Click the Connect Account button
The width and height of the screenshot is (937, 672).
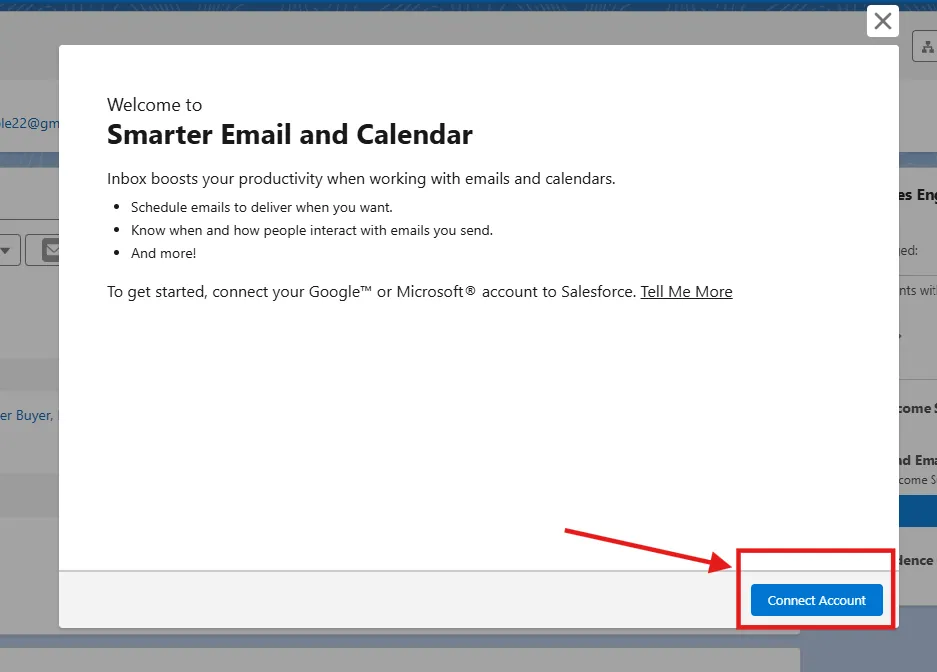point(816,600)
